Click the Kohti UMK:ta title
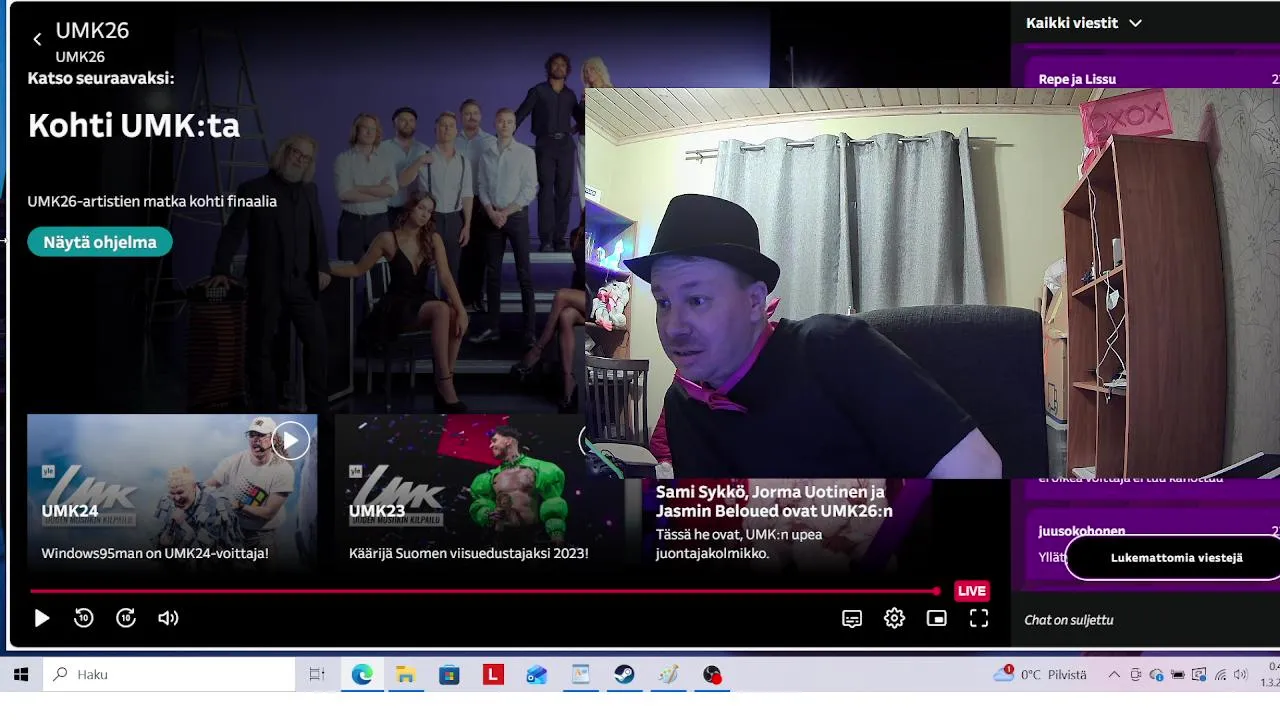 point(134,126)
